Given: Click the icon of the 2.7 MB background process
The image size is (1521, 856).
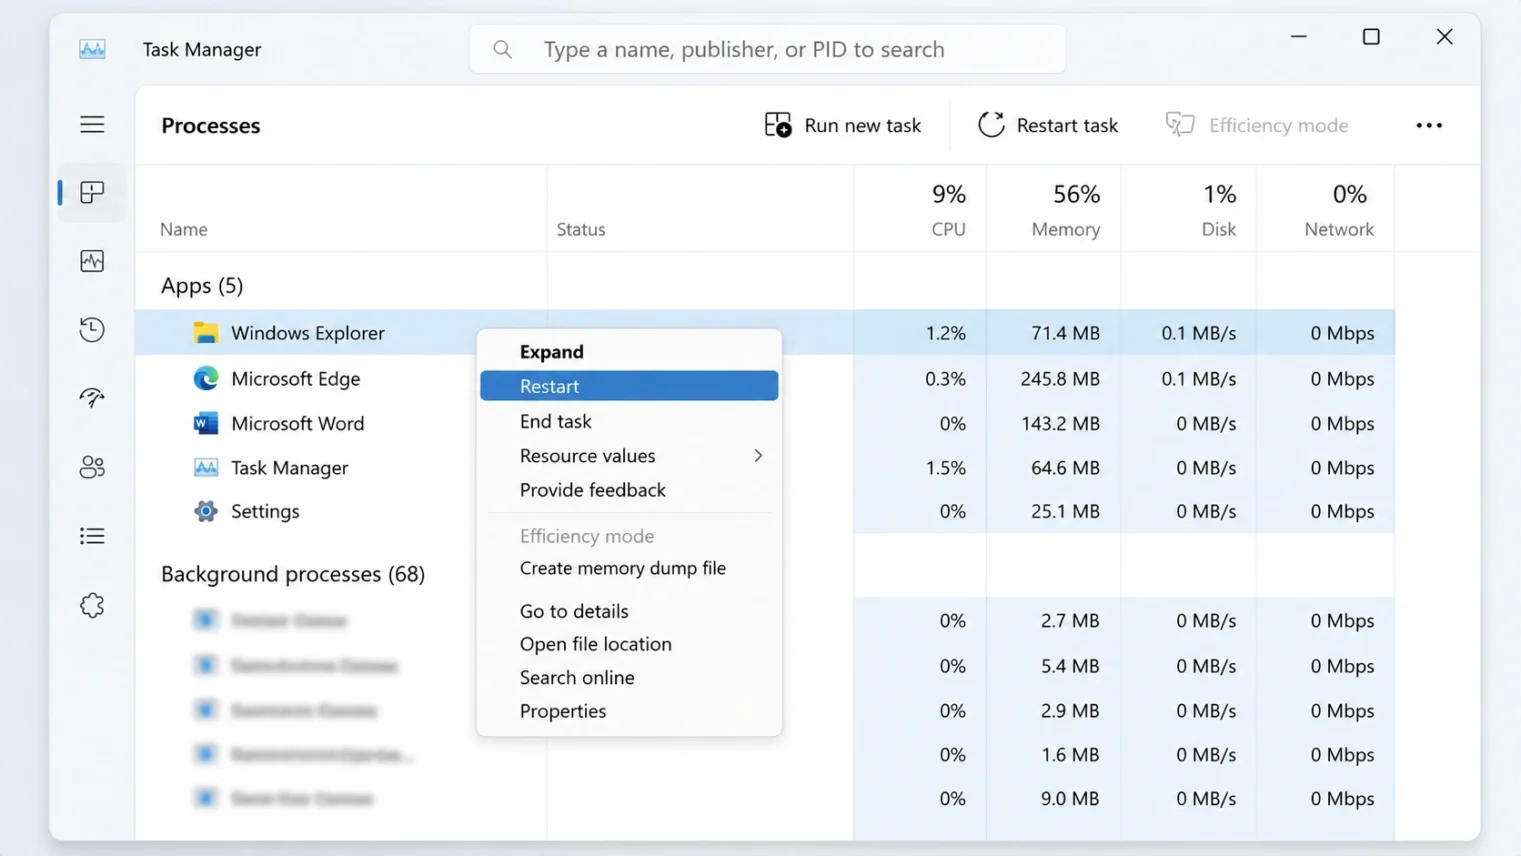Looking at the screenshot, I should (206, 620).
